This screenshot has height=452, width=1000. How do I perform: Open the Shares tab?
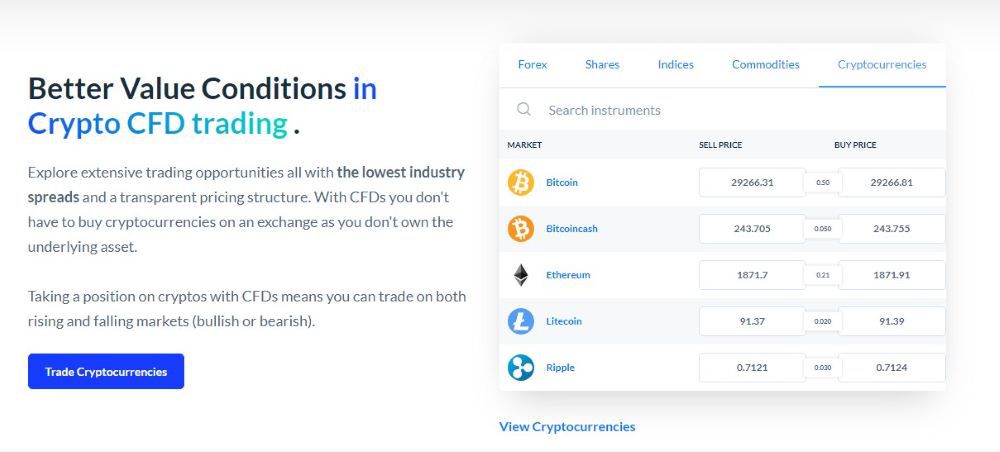pos(602,65)
